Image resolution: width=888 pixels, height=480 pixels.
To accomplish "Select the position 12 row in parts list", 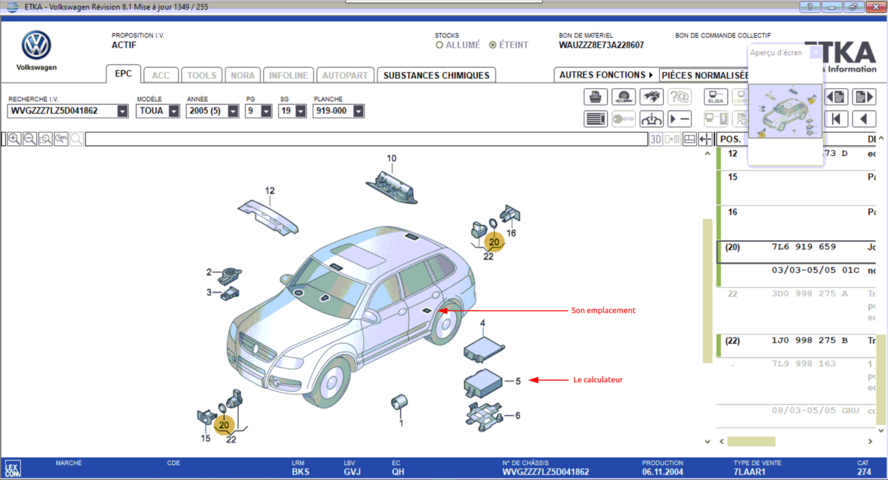I will [x=796, y=158].
